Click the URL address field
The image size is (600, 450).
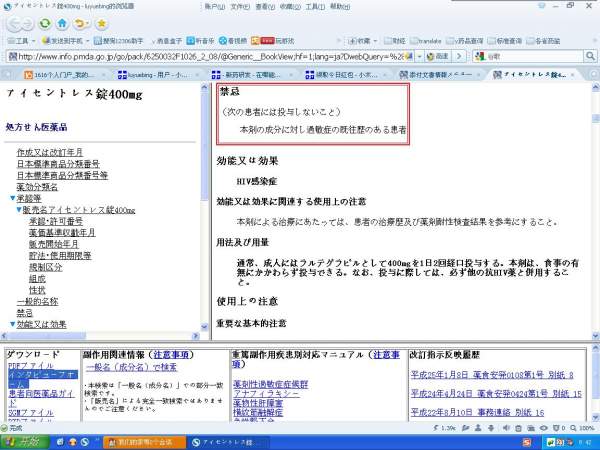point(210,56)
